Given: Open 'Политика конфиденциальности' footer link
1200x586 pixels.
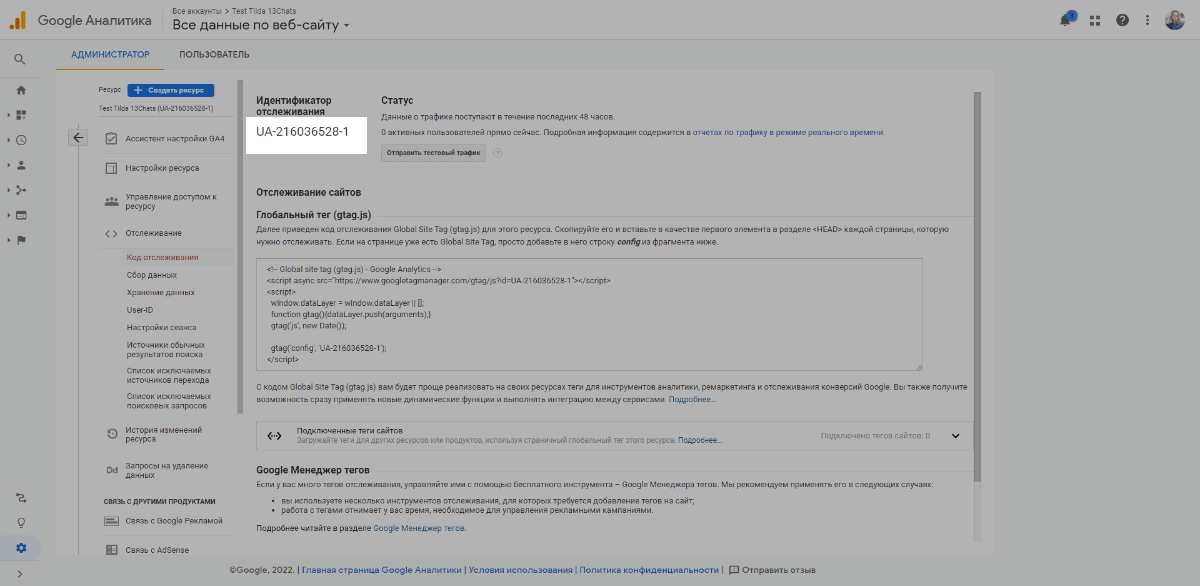Looking at the screenshot, I should (x=649, y=570).
